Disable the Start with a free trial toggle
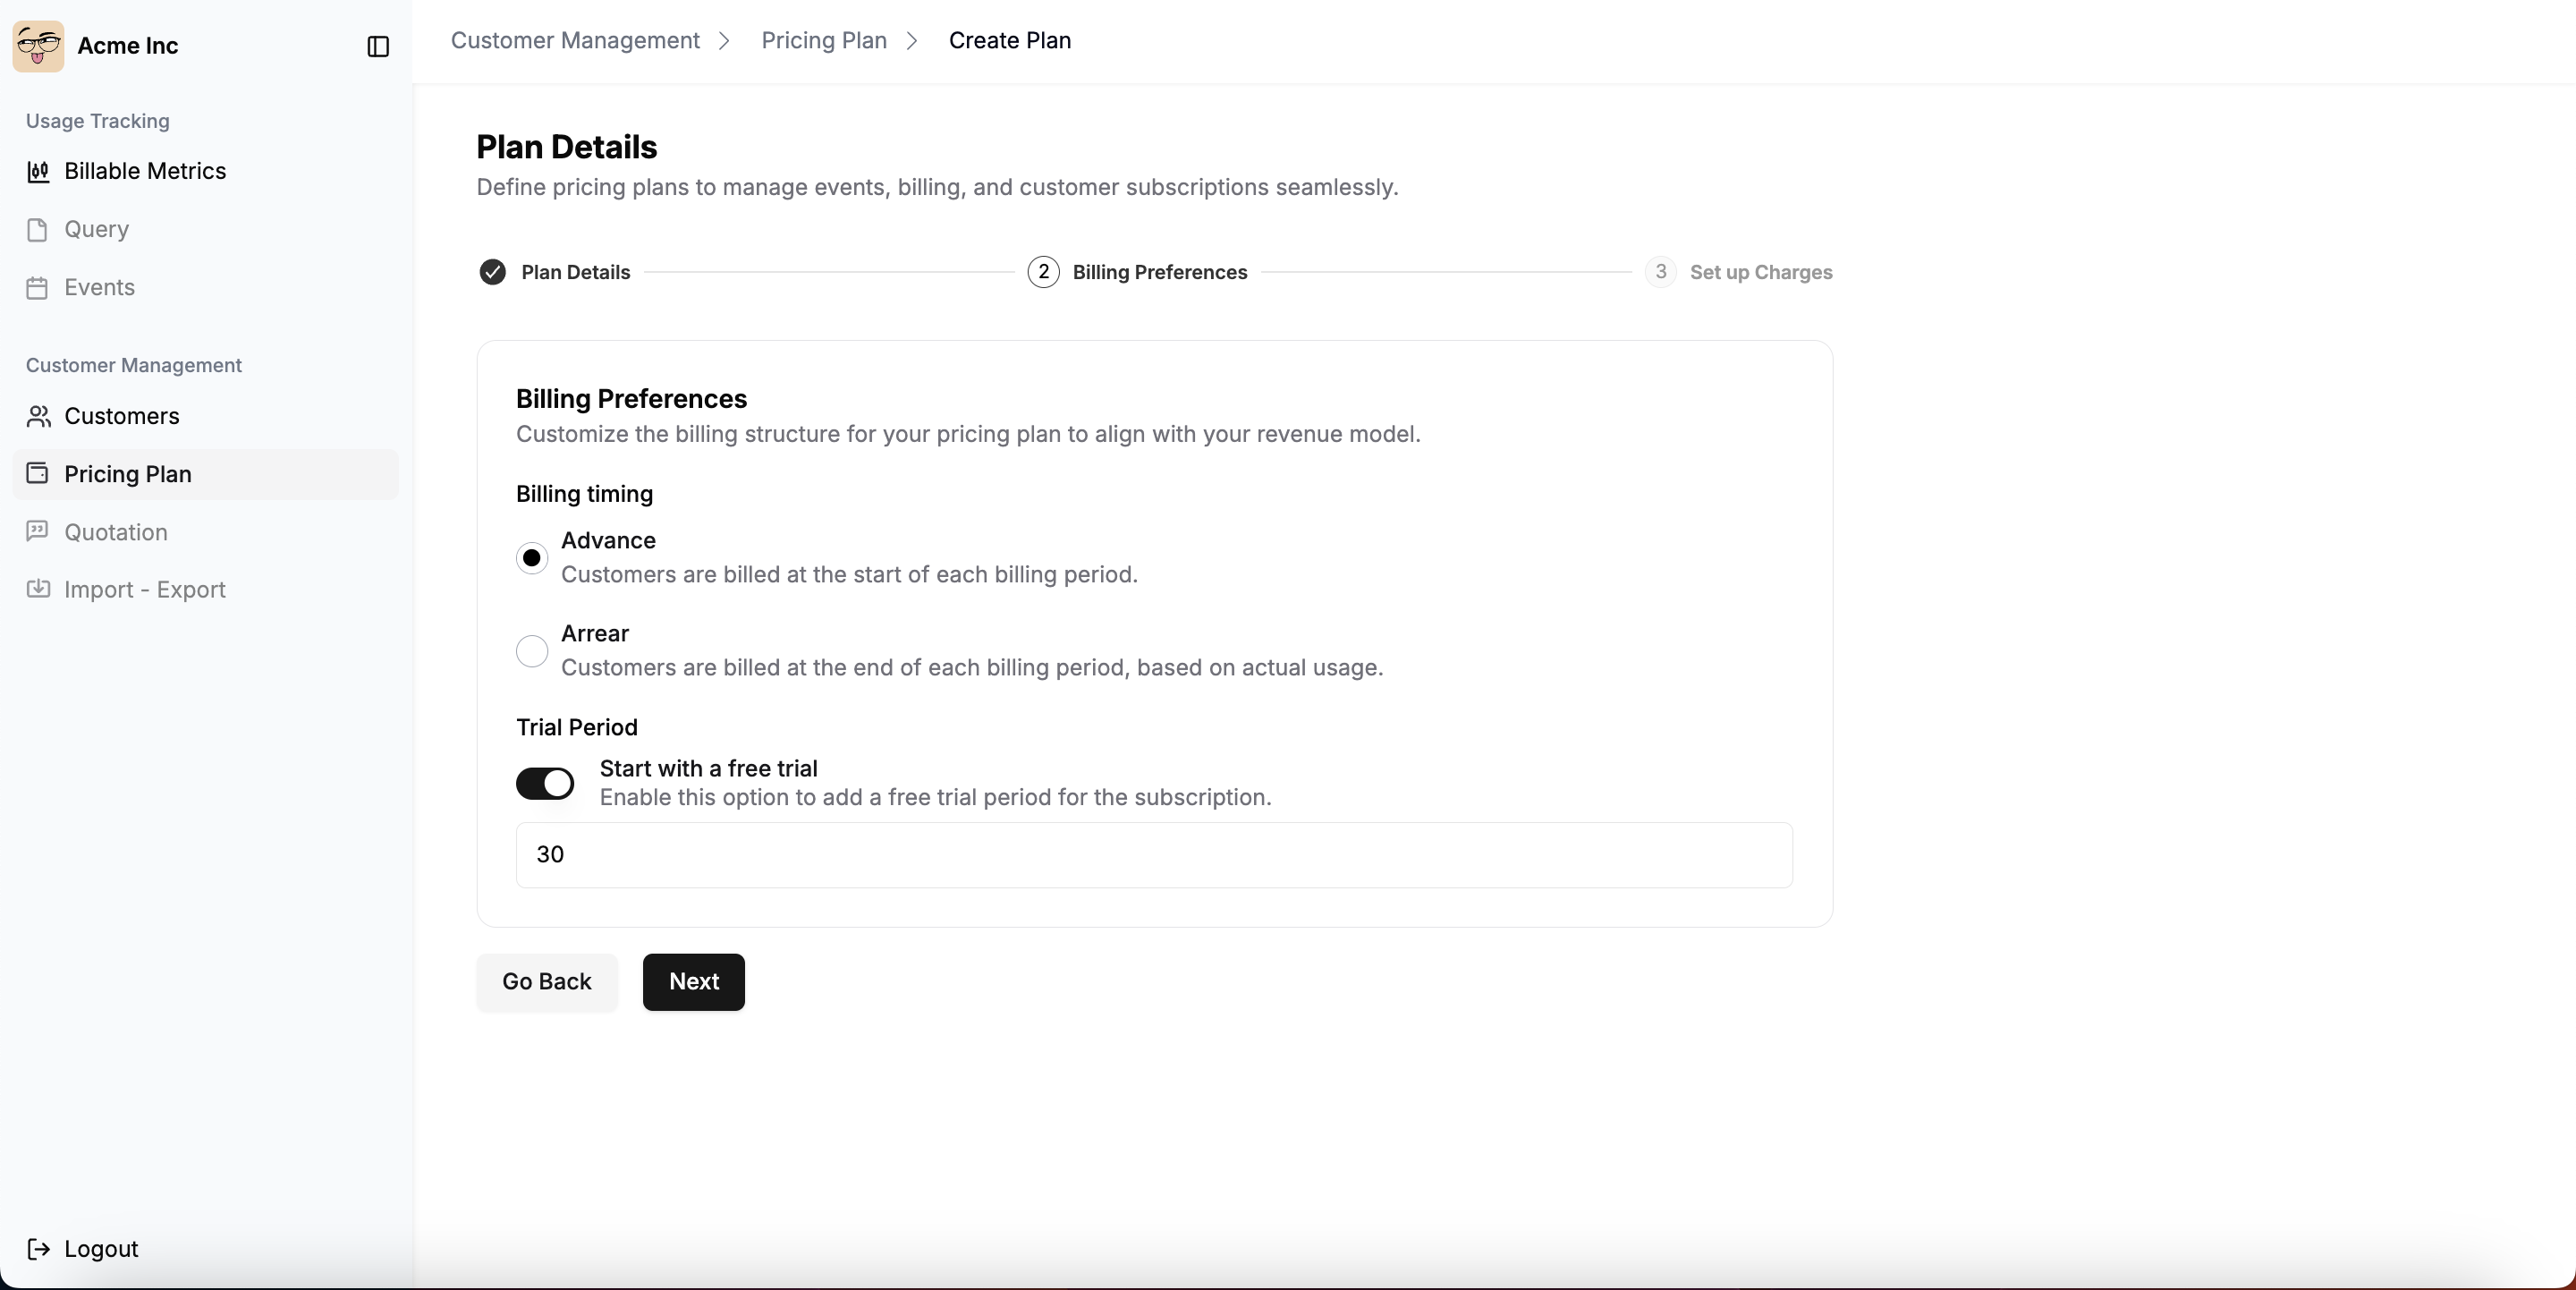 point(545,783)
